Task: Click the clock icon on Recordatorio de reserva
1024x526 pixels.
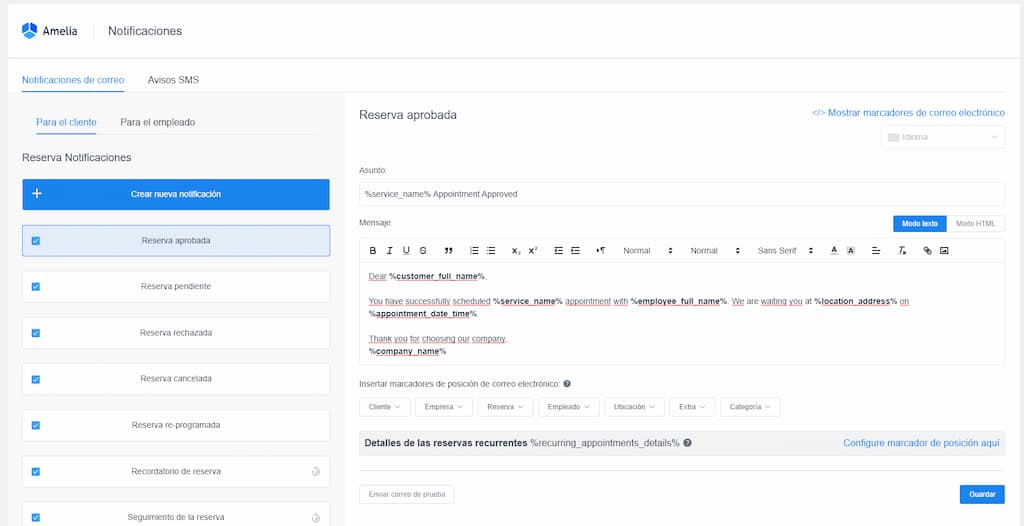Action: pos(316,471)
